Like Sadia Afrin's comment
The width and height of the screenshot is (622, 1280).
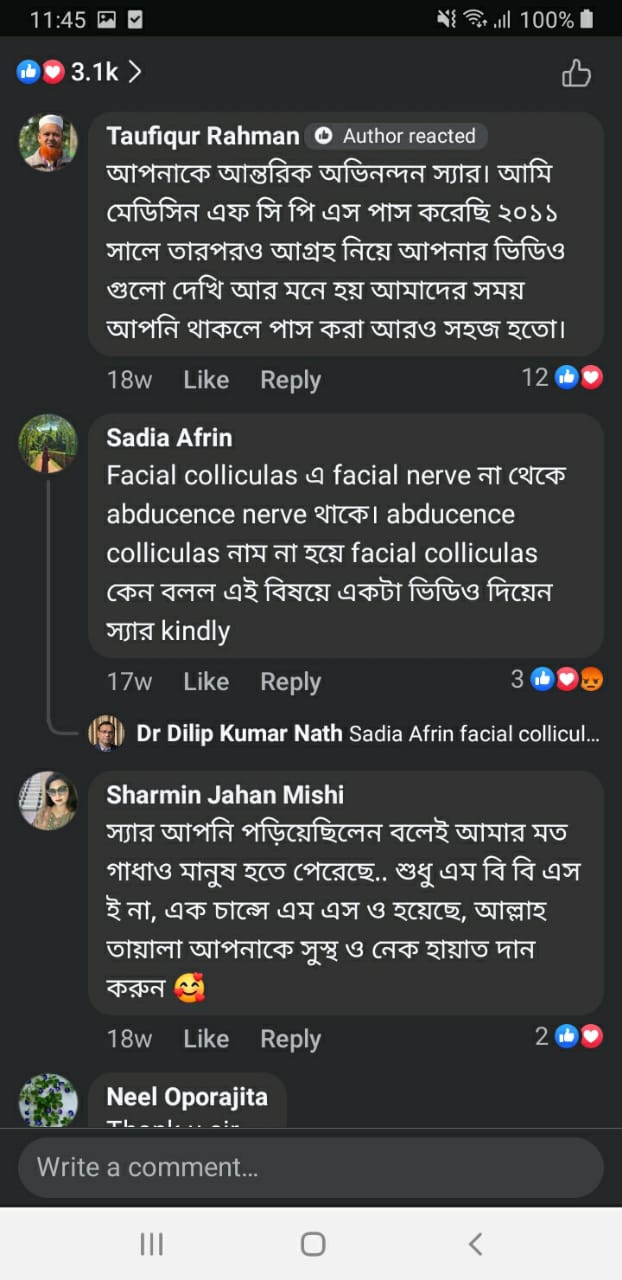pyautogui.click(x=206, y=682)
